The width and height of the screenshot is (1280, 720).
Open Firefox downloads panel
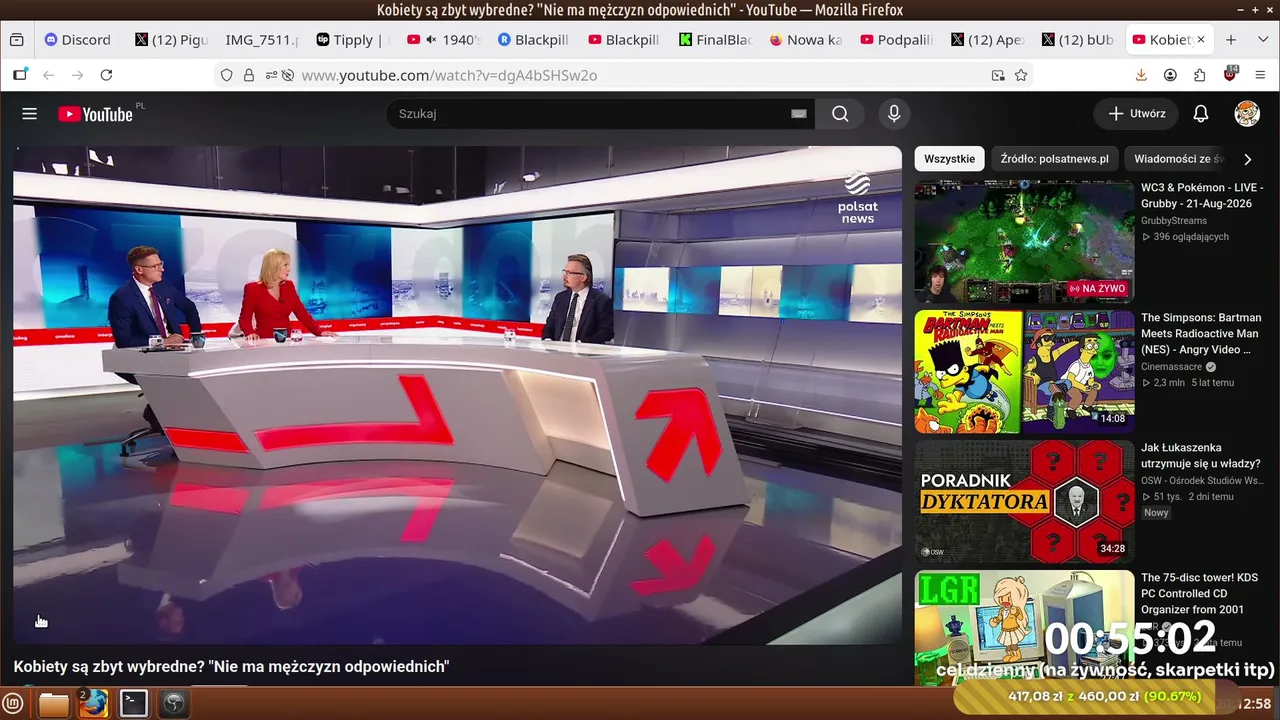1141,75
